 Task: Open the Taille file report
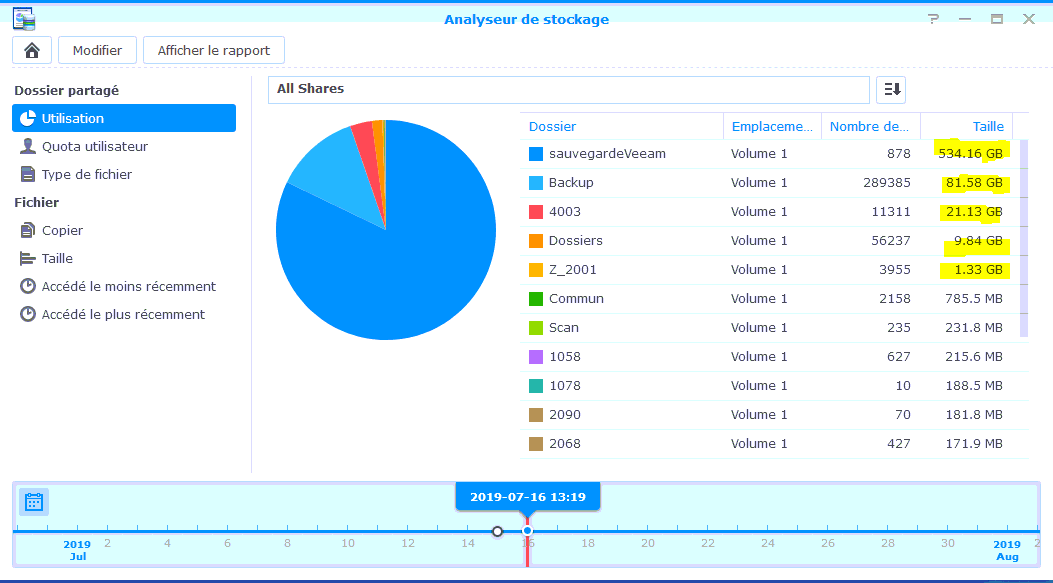click(124, 259)
